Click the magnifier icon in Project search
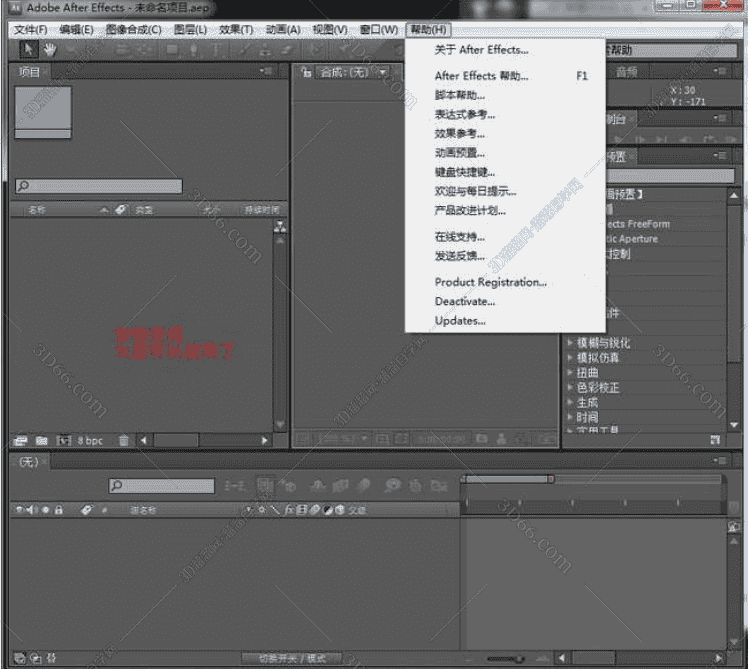 [x=23, y=186]
